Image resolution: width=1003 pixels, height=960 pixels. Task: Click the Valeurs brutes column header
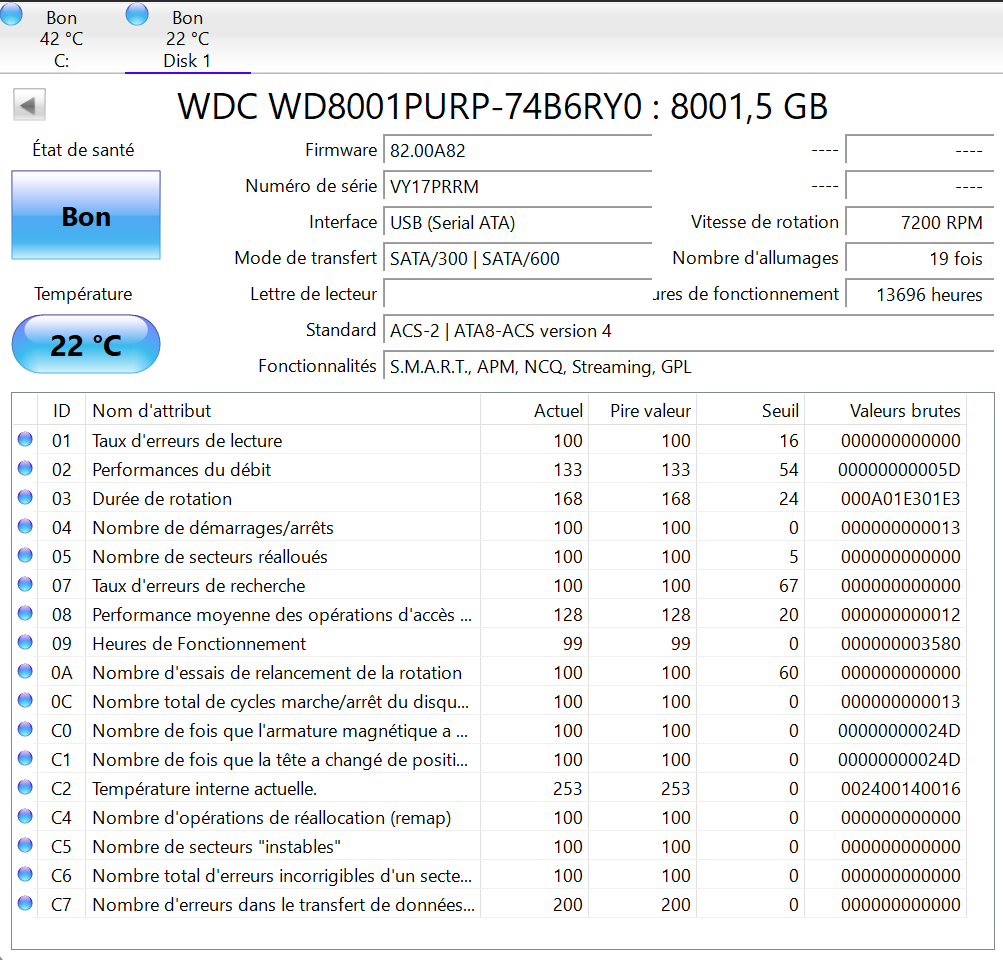point(885,411)
